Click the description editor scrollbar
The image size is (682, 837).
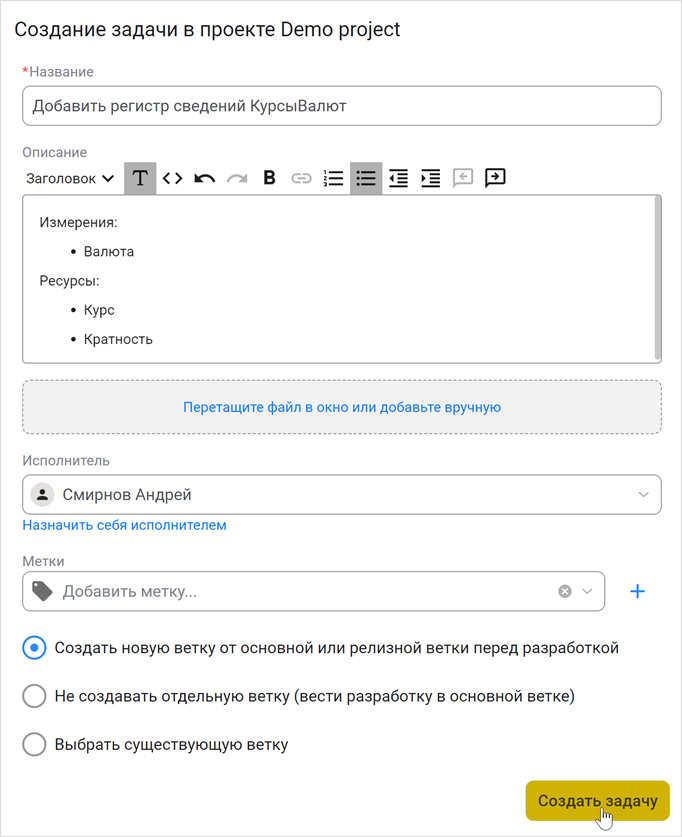(x=657, y=278)
